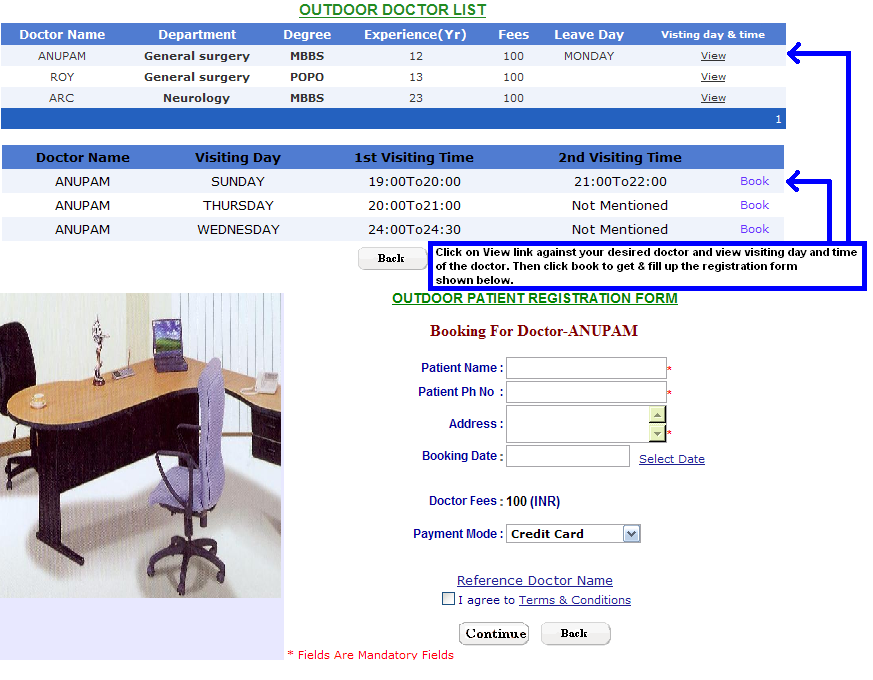
Task: Click Doctor Fees 100 (INR) value
Action: pos(533,501)
